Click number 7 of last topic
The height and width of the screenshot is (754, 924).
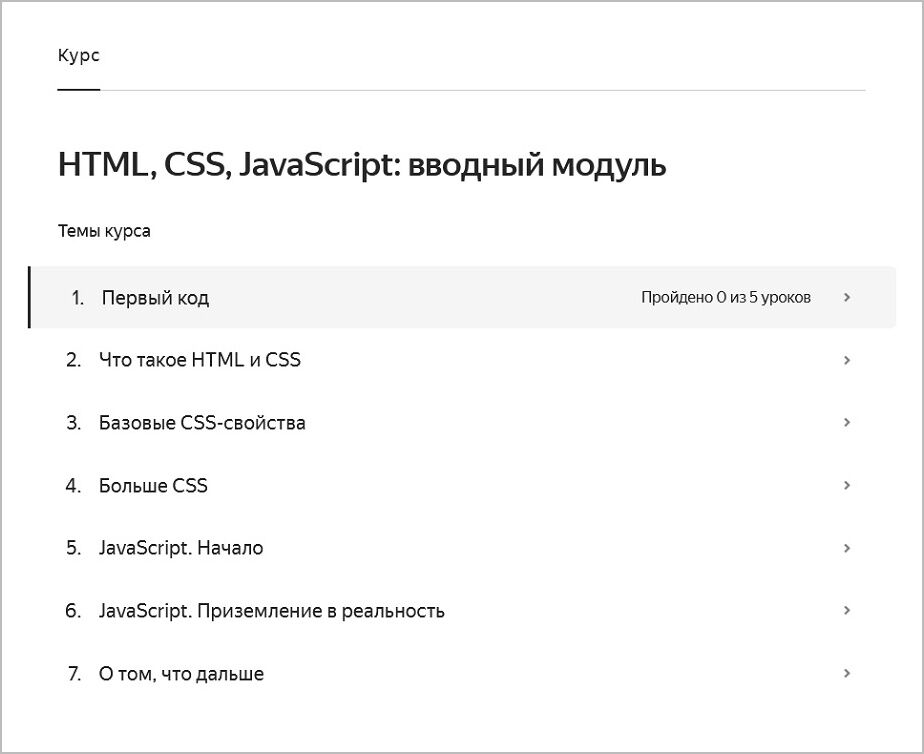[x=73, y=674]
